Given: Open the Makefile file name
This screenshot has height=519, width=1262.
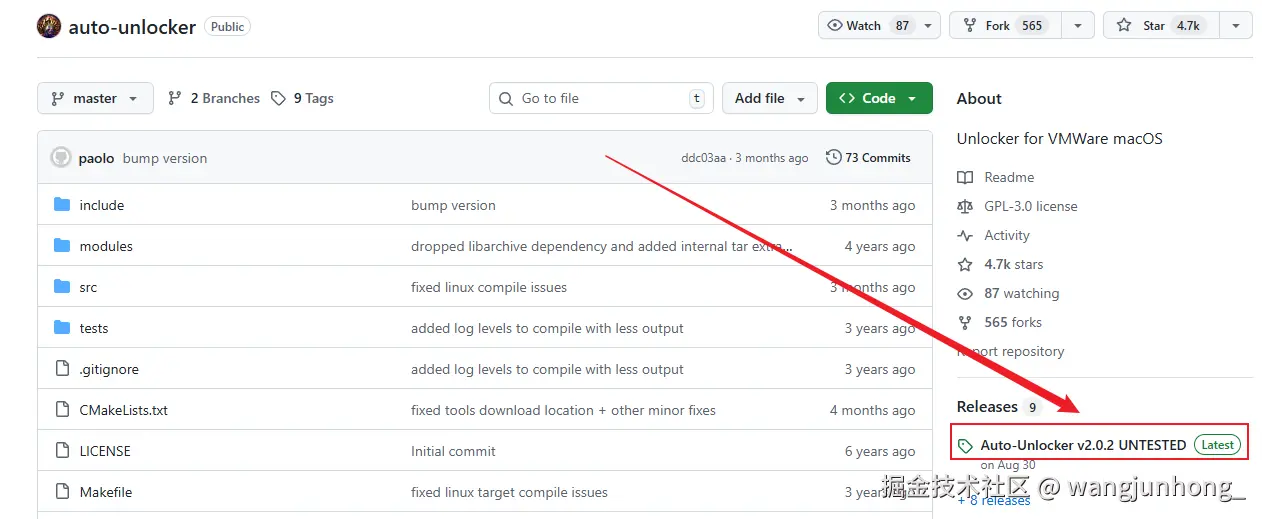Looking at the screenshot, I should pyautogui.click(x=106, y=492).
